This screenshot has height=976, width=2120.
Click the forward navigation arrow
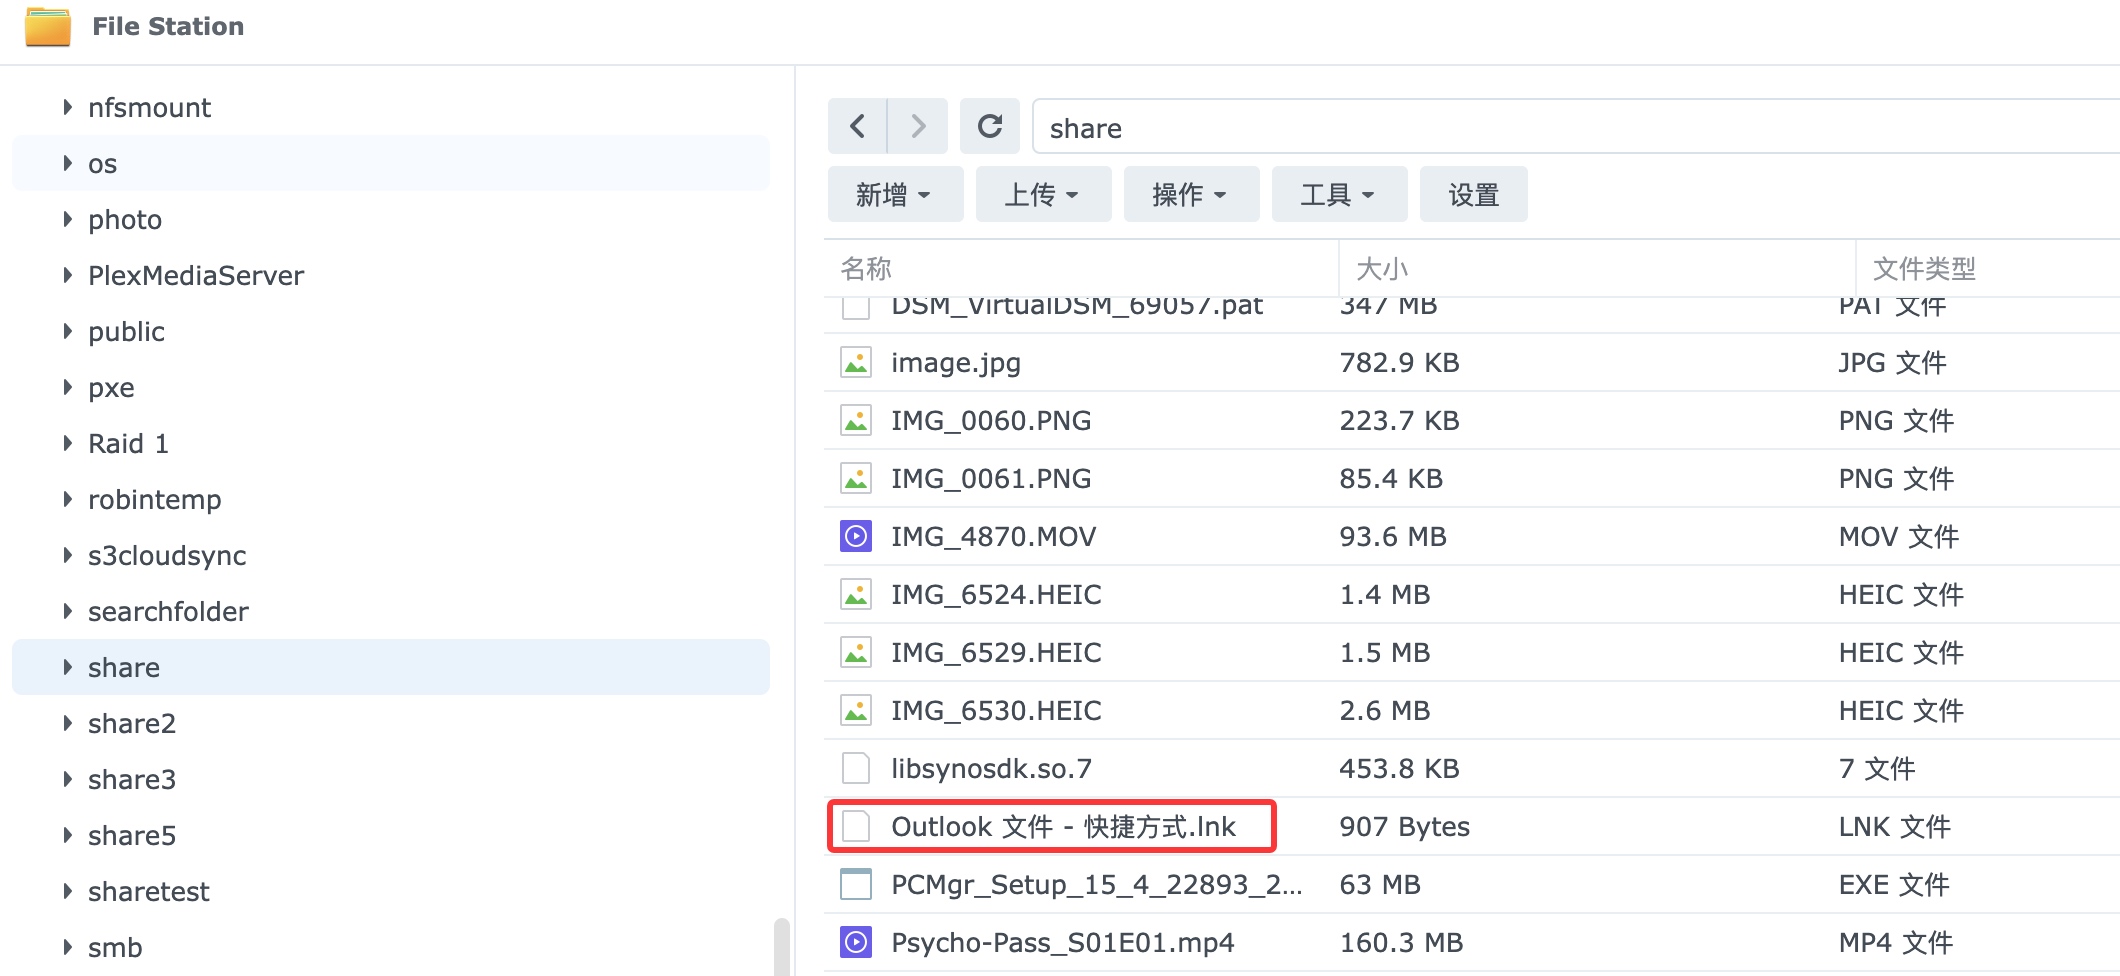pos(918,126)
